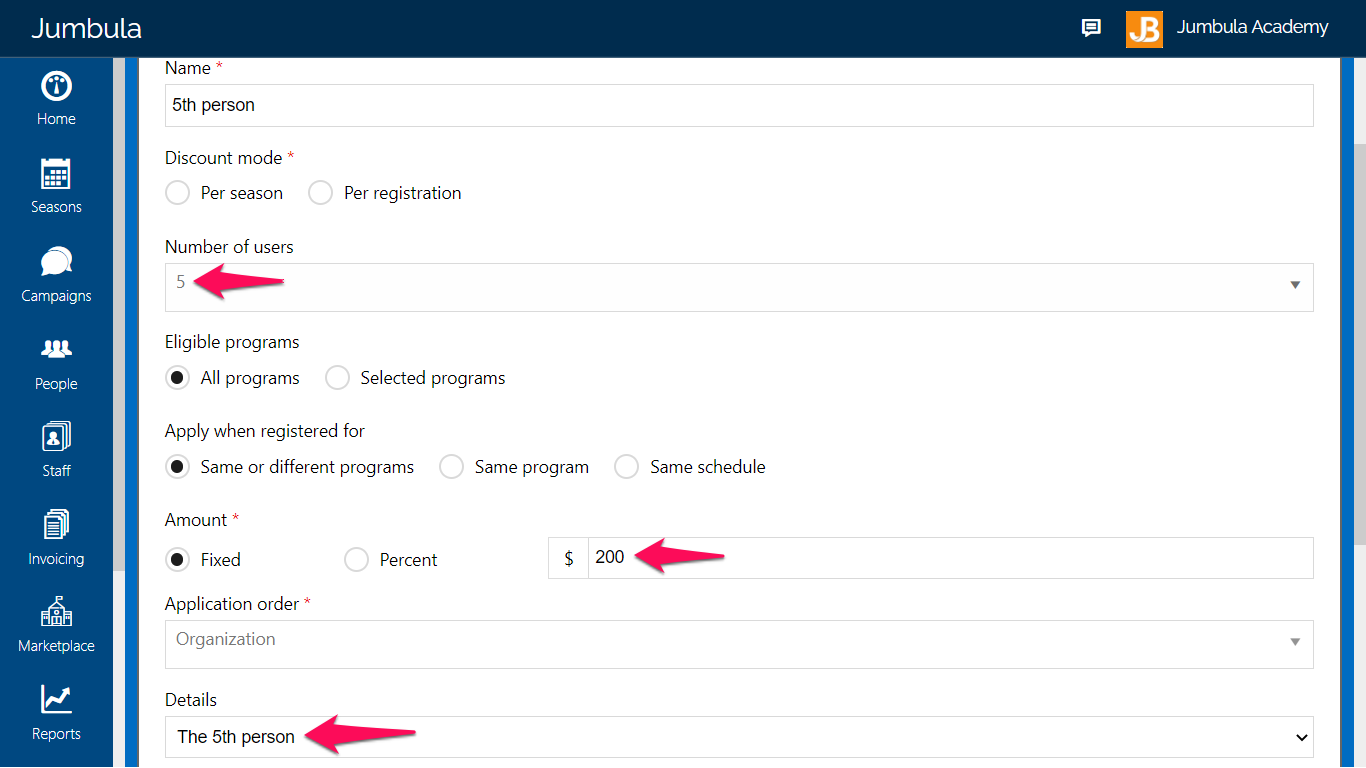Go to Seasons calendar icon
The image size is (1366, 768).
point(56,174)
